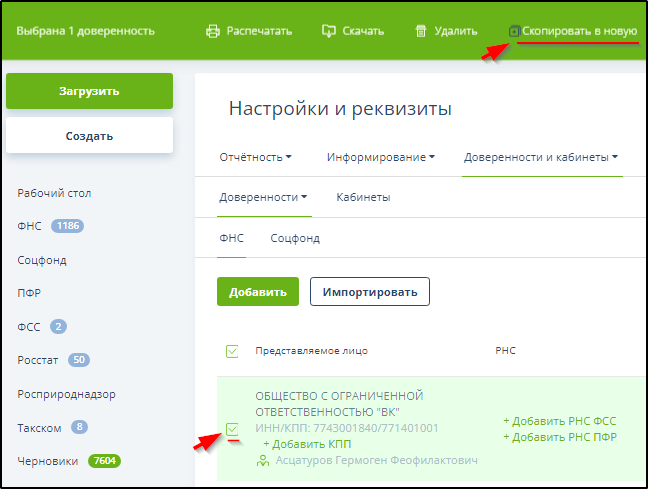Click the trash icon for Удалить
This screenshot has height=489, width=648.
click(421, 31)
